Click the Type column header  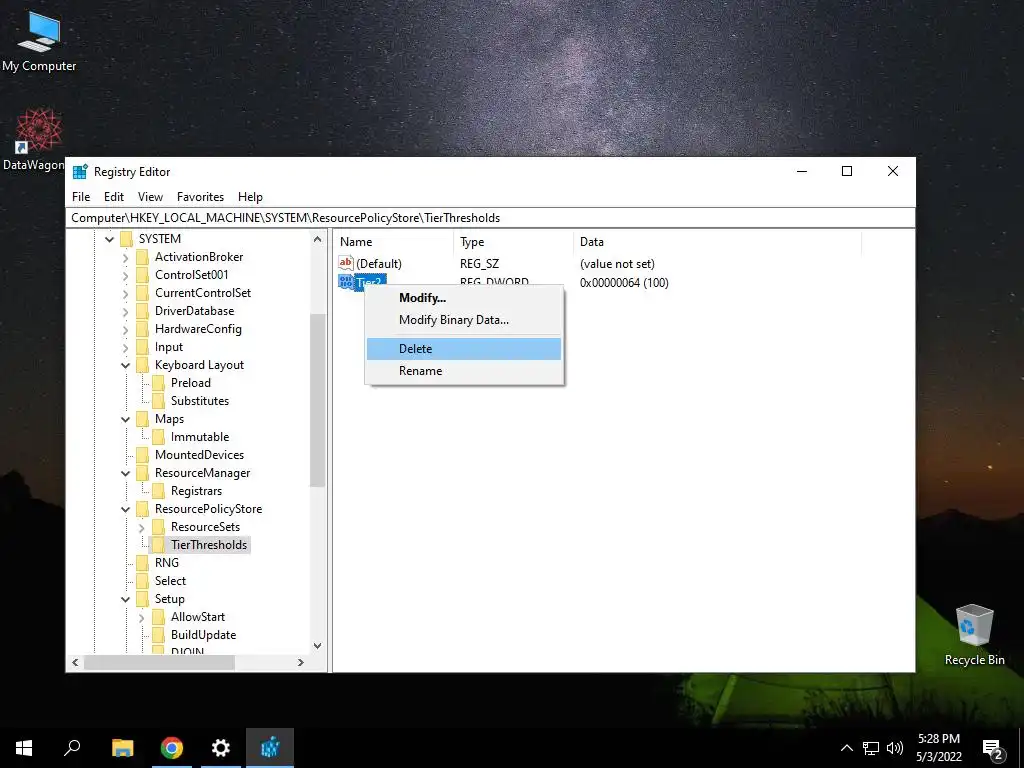pyautogui.click(x=513, y=242)
